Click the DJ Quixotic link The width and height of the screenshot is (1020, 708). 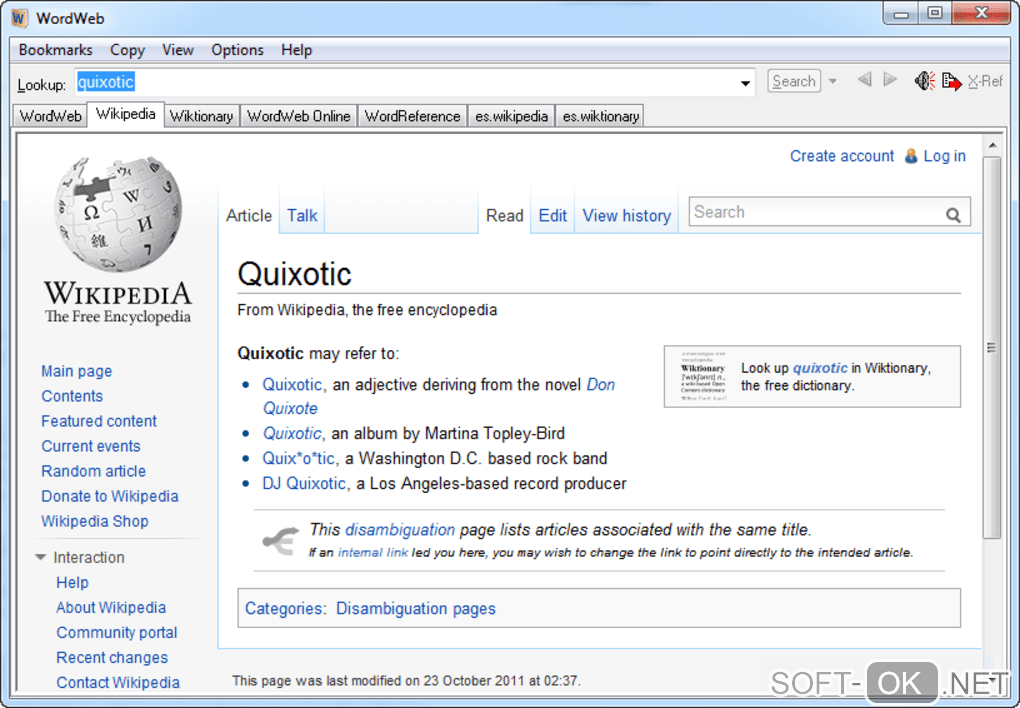point(304,483)
